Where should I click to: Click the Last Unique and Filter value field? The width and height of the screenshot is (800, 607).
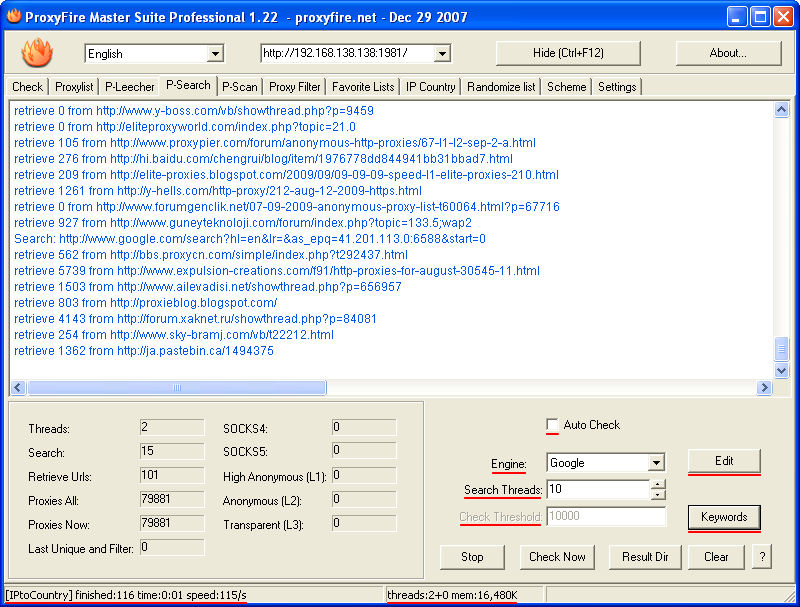click(172, 547)
